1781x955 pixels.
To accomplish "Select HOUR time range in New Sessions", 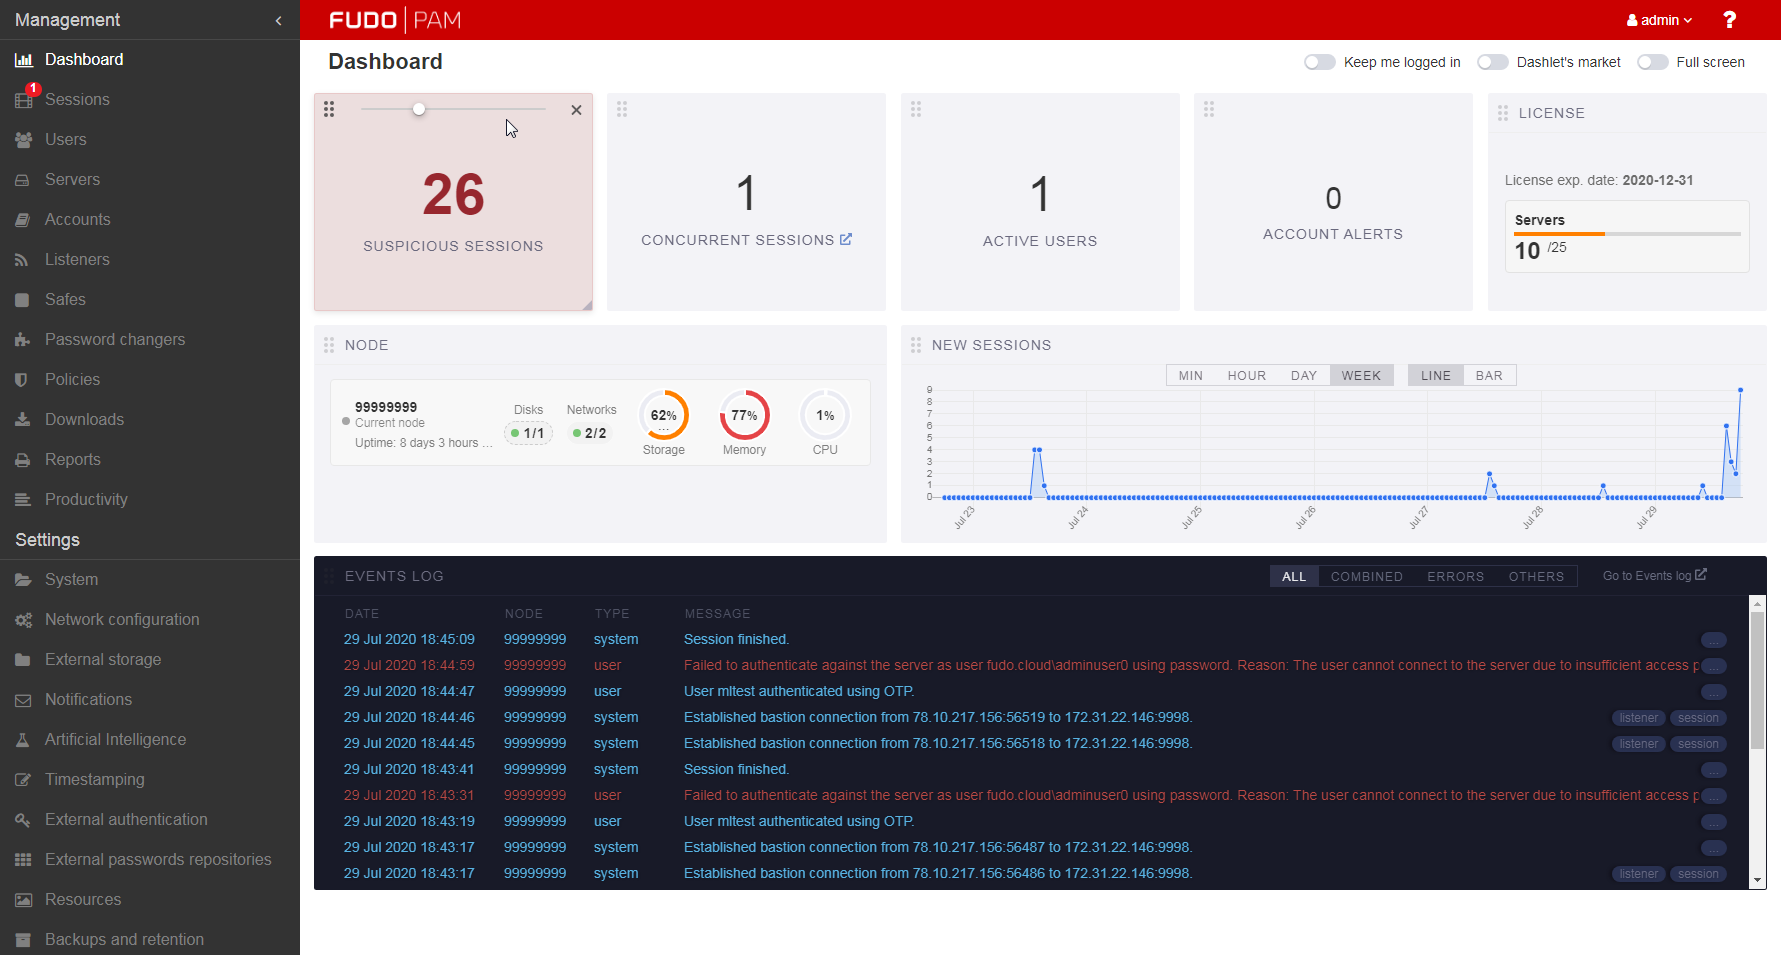I will 1247,376.
